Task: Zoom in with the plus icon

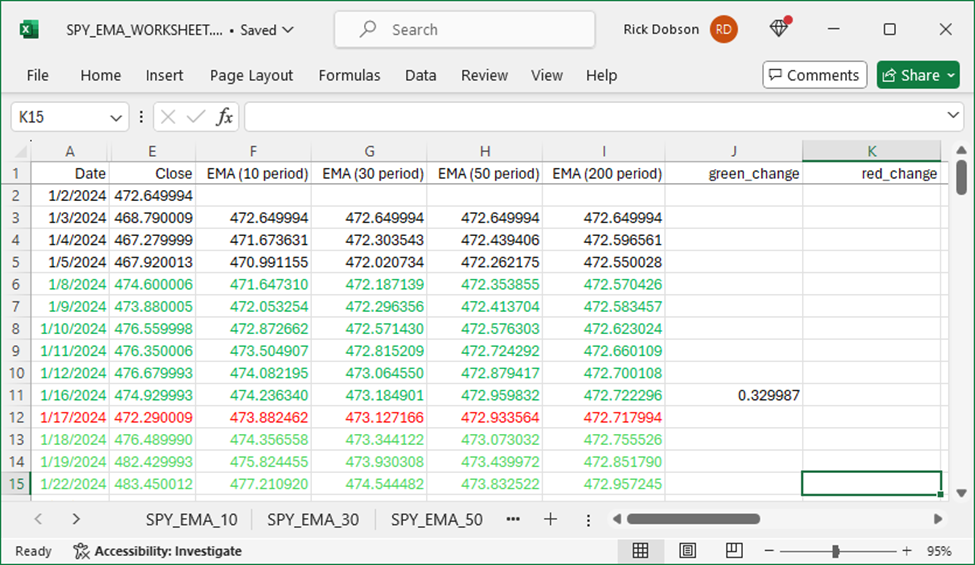Action: tap(907, 551)
